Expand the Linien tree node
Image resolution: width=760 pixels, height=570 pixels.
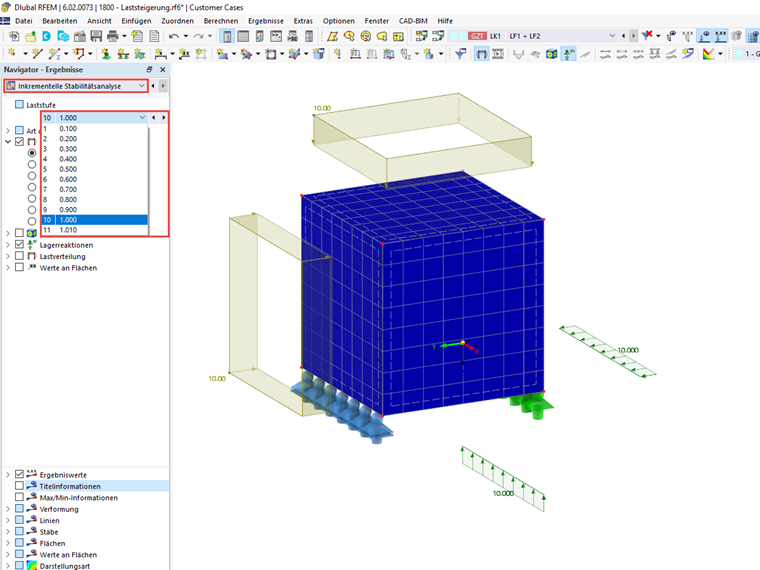[x=8, y=520]
